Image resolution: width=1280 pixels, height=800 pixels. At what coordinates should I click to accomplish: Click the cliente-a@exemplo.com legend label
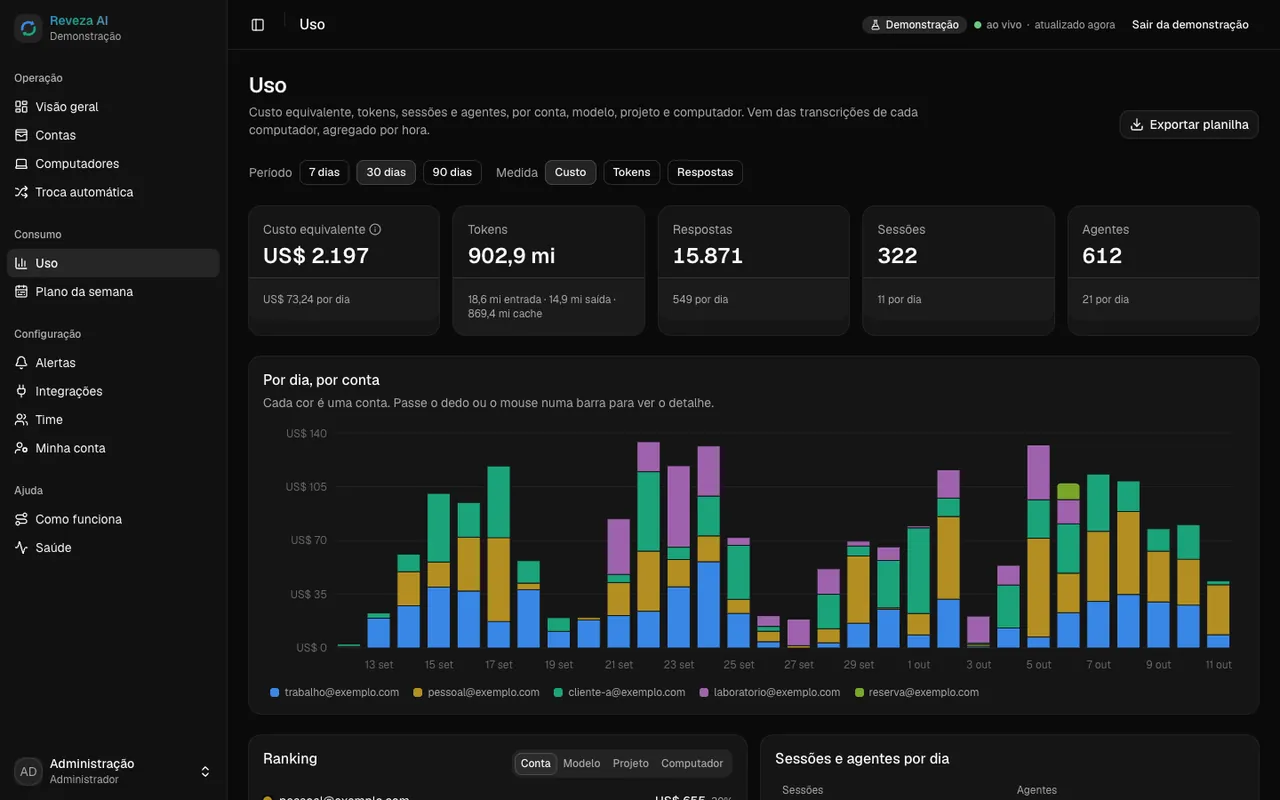[627, 692]
